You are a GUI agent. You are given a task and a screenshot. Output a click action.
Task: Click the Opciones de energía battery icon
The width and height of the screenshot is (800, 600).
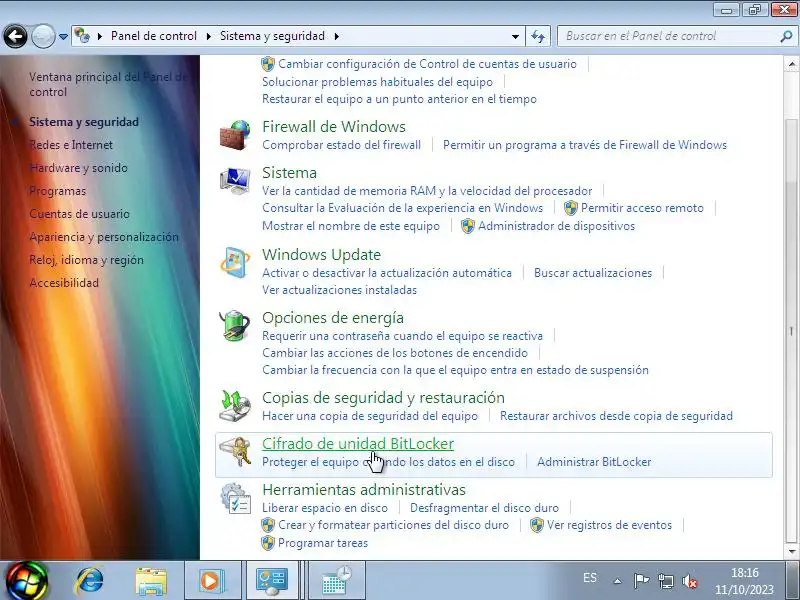[x=235, y=326]
